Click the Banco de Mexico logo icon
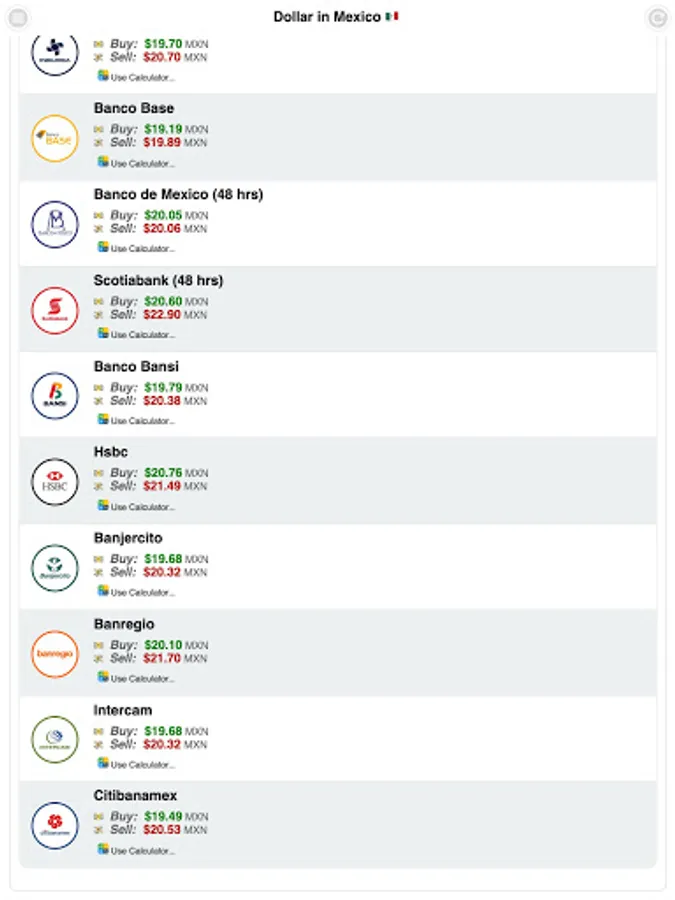This screenshot has height=900, width=675. tap(54, 224)
